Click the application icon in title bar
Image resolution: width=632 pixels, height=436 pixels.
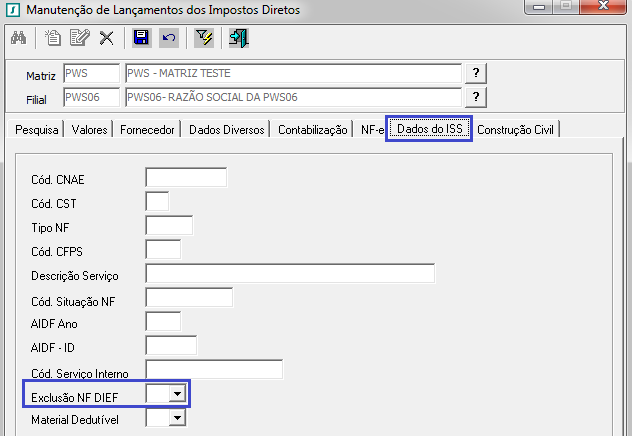[13, 10]
